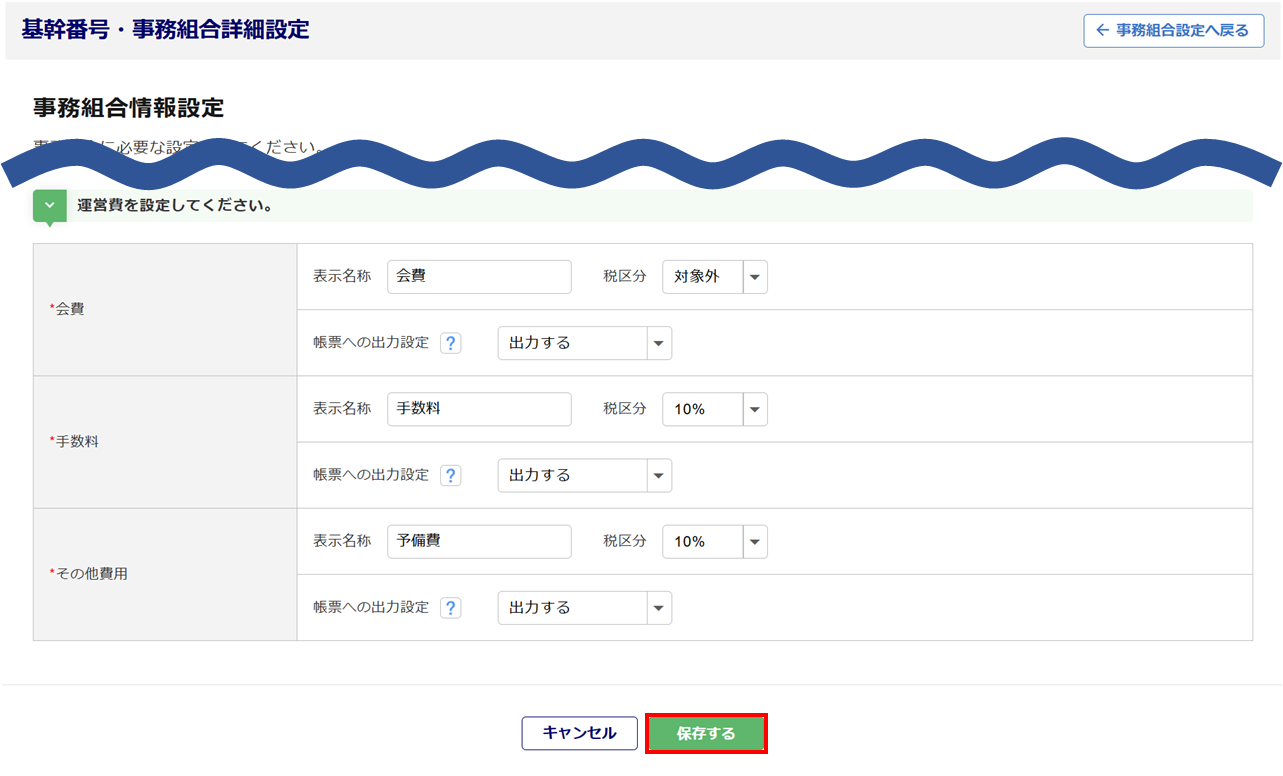Viewport: 1283px width, 776px height.
Task: Open 帳票への出力設定 dropdown for 手数料
Action: pos(584,475)
